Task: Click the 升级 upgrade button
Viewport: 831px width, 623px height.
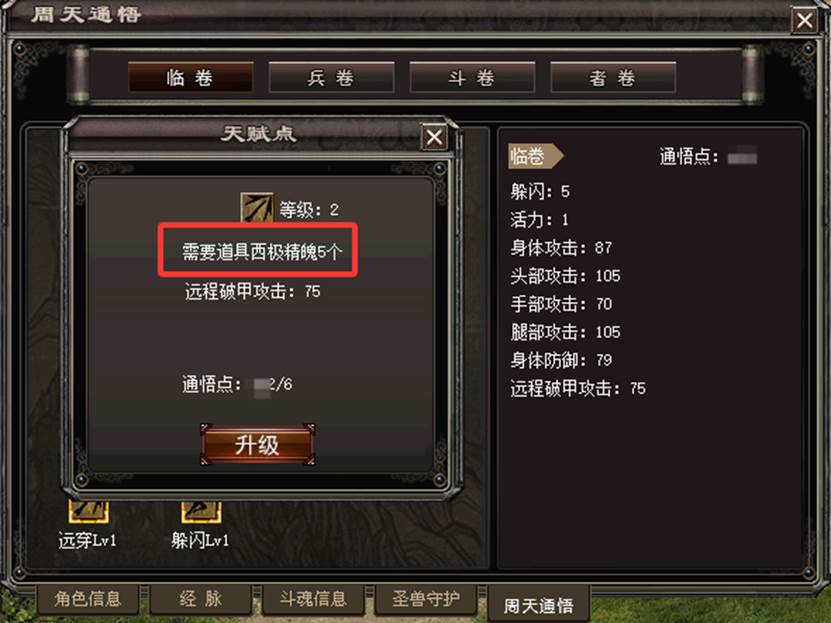Action: pos(258,444)
